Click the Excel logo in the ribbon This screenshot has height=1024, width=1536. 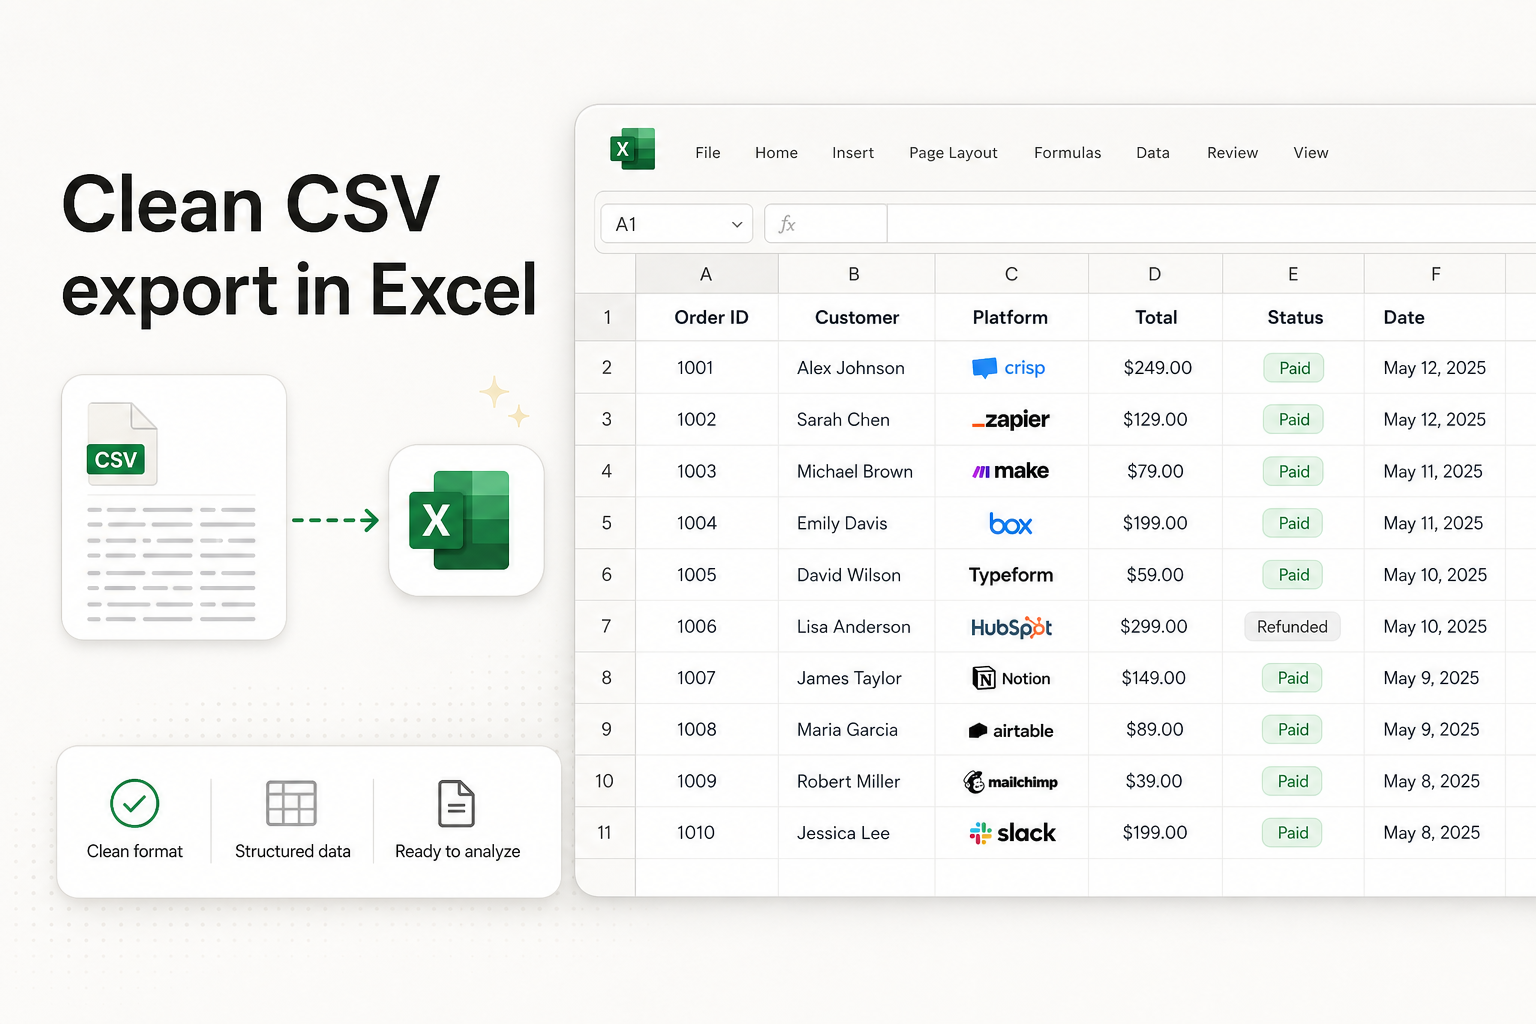633,149
